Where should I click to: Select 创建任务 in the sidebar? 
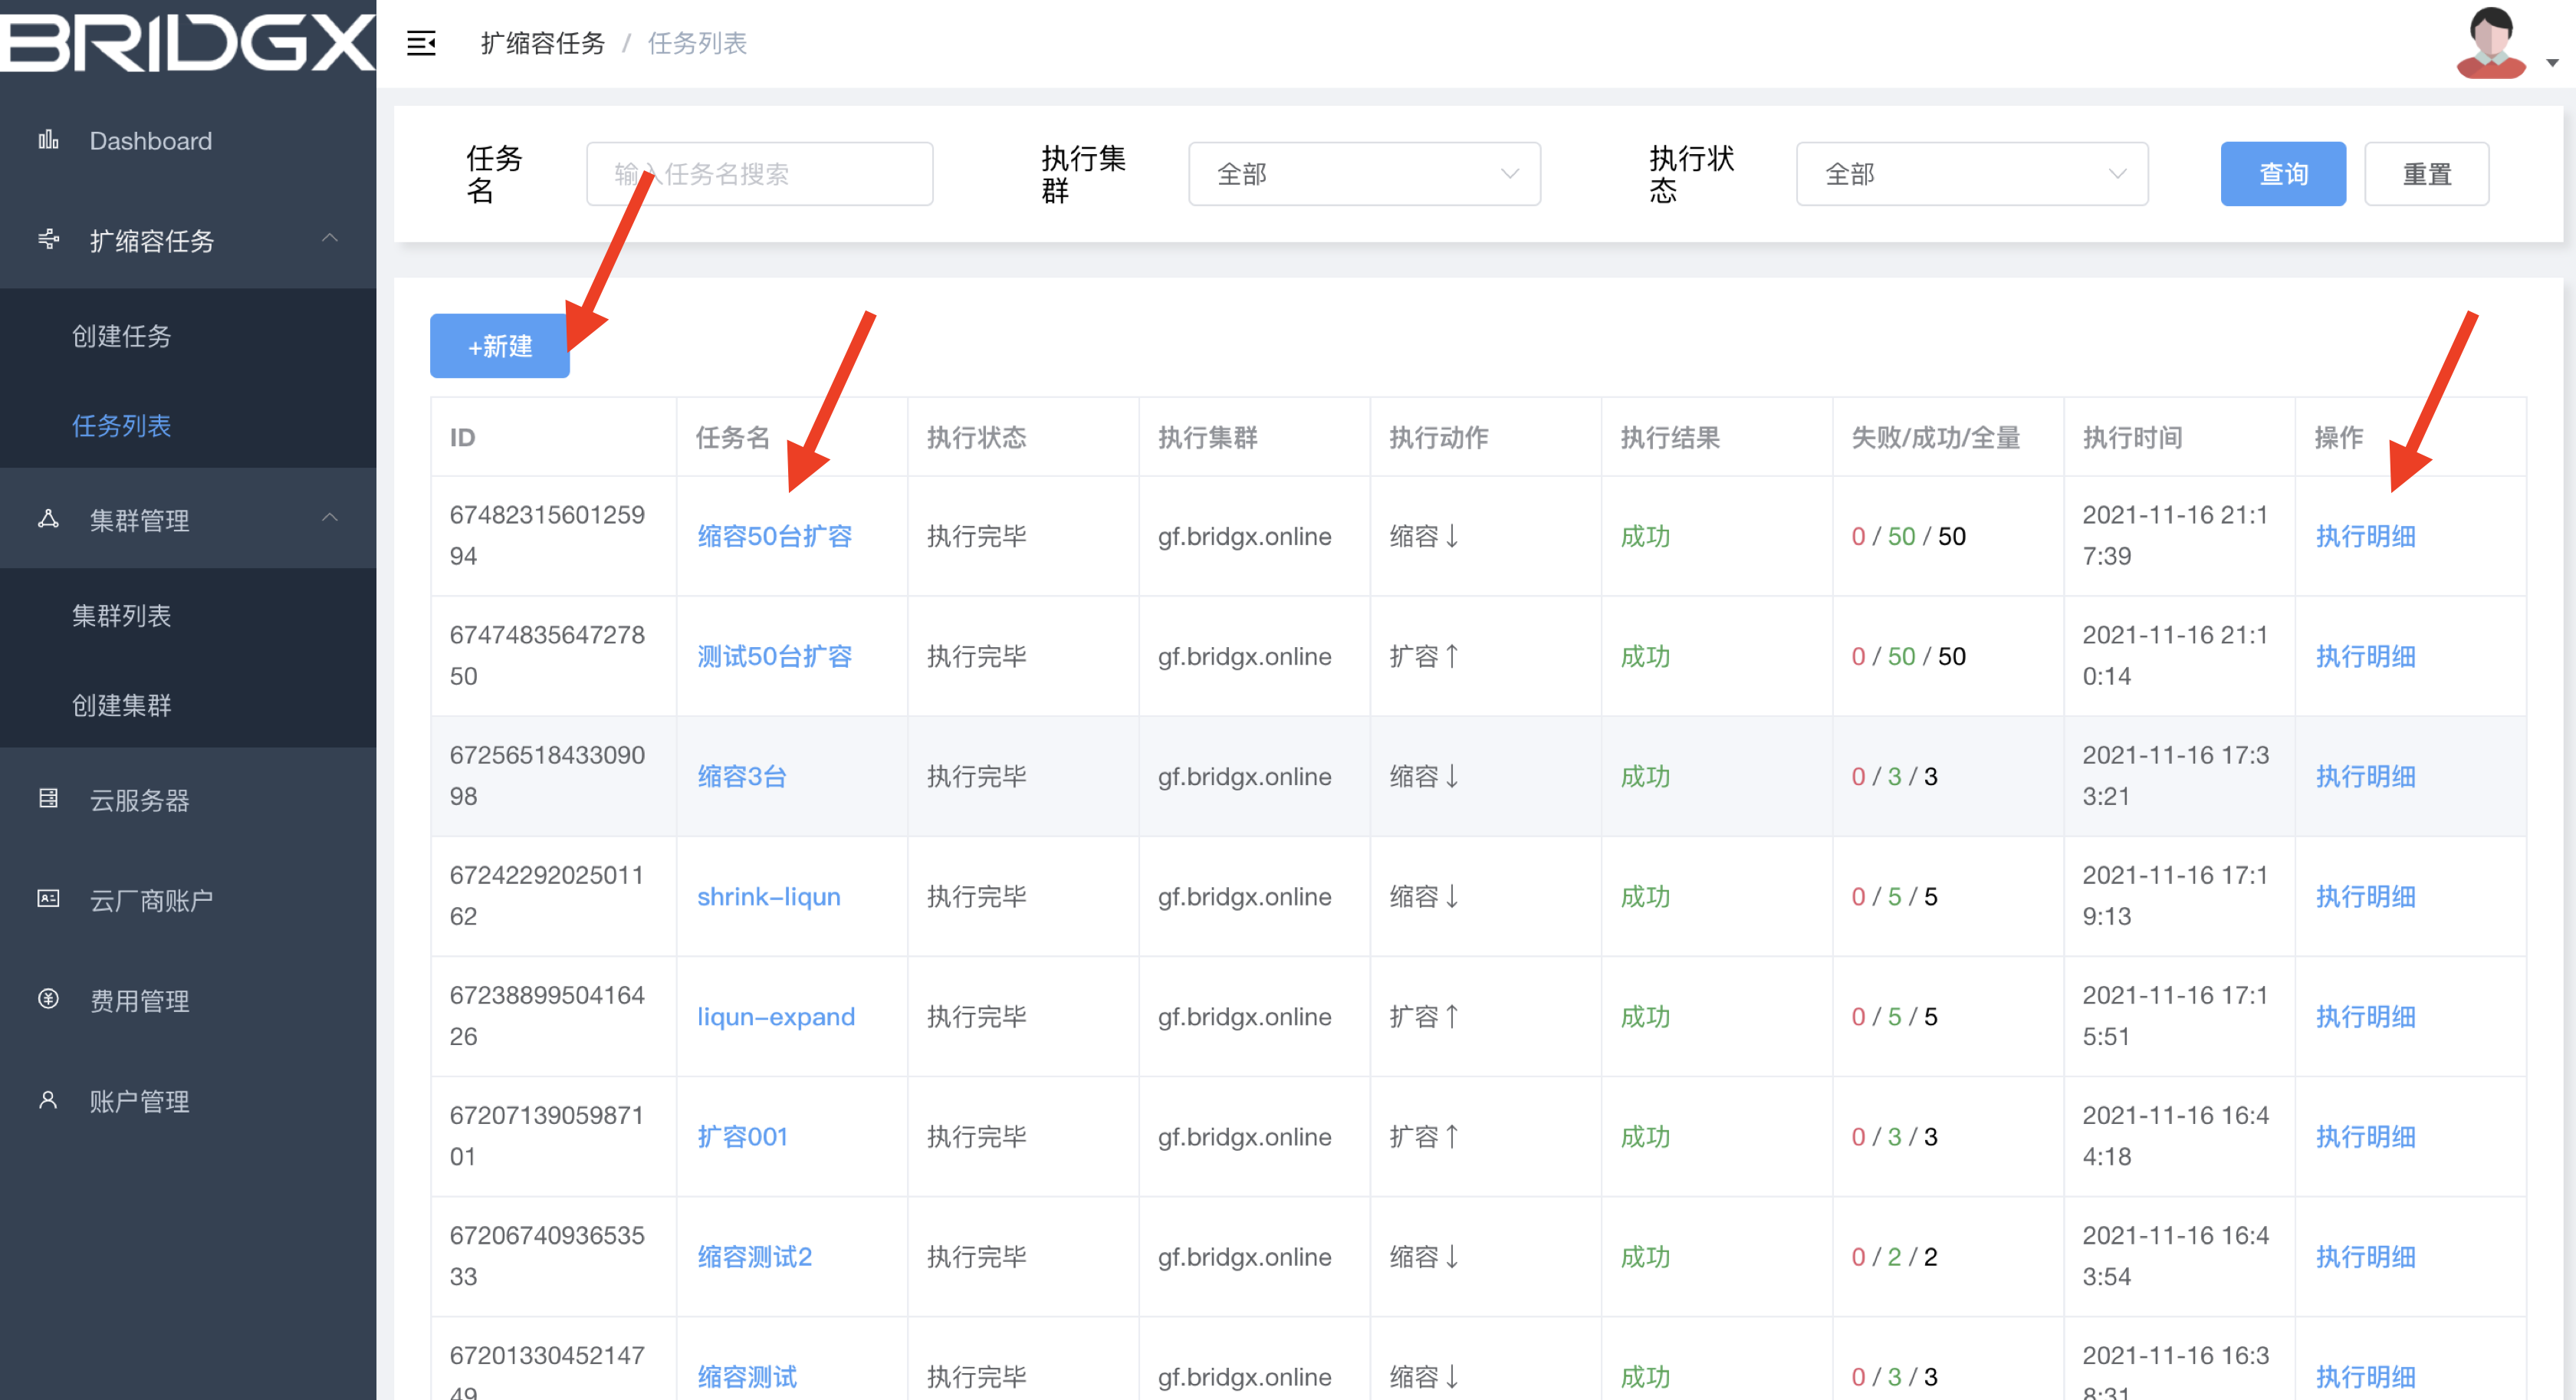point(122,336)
